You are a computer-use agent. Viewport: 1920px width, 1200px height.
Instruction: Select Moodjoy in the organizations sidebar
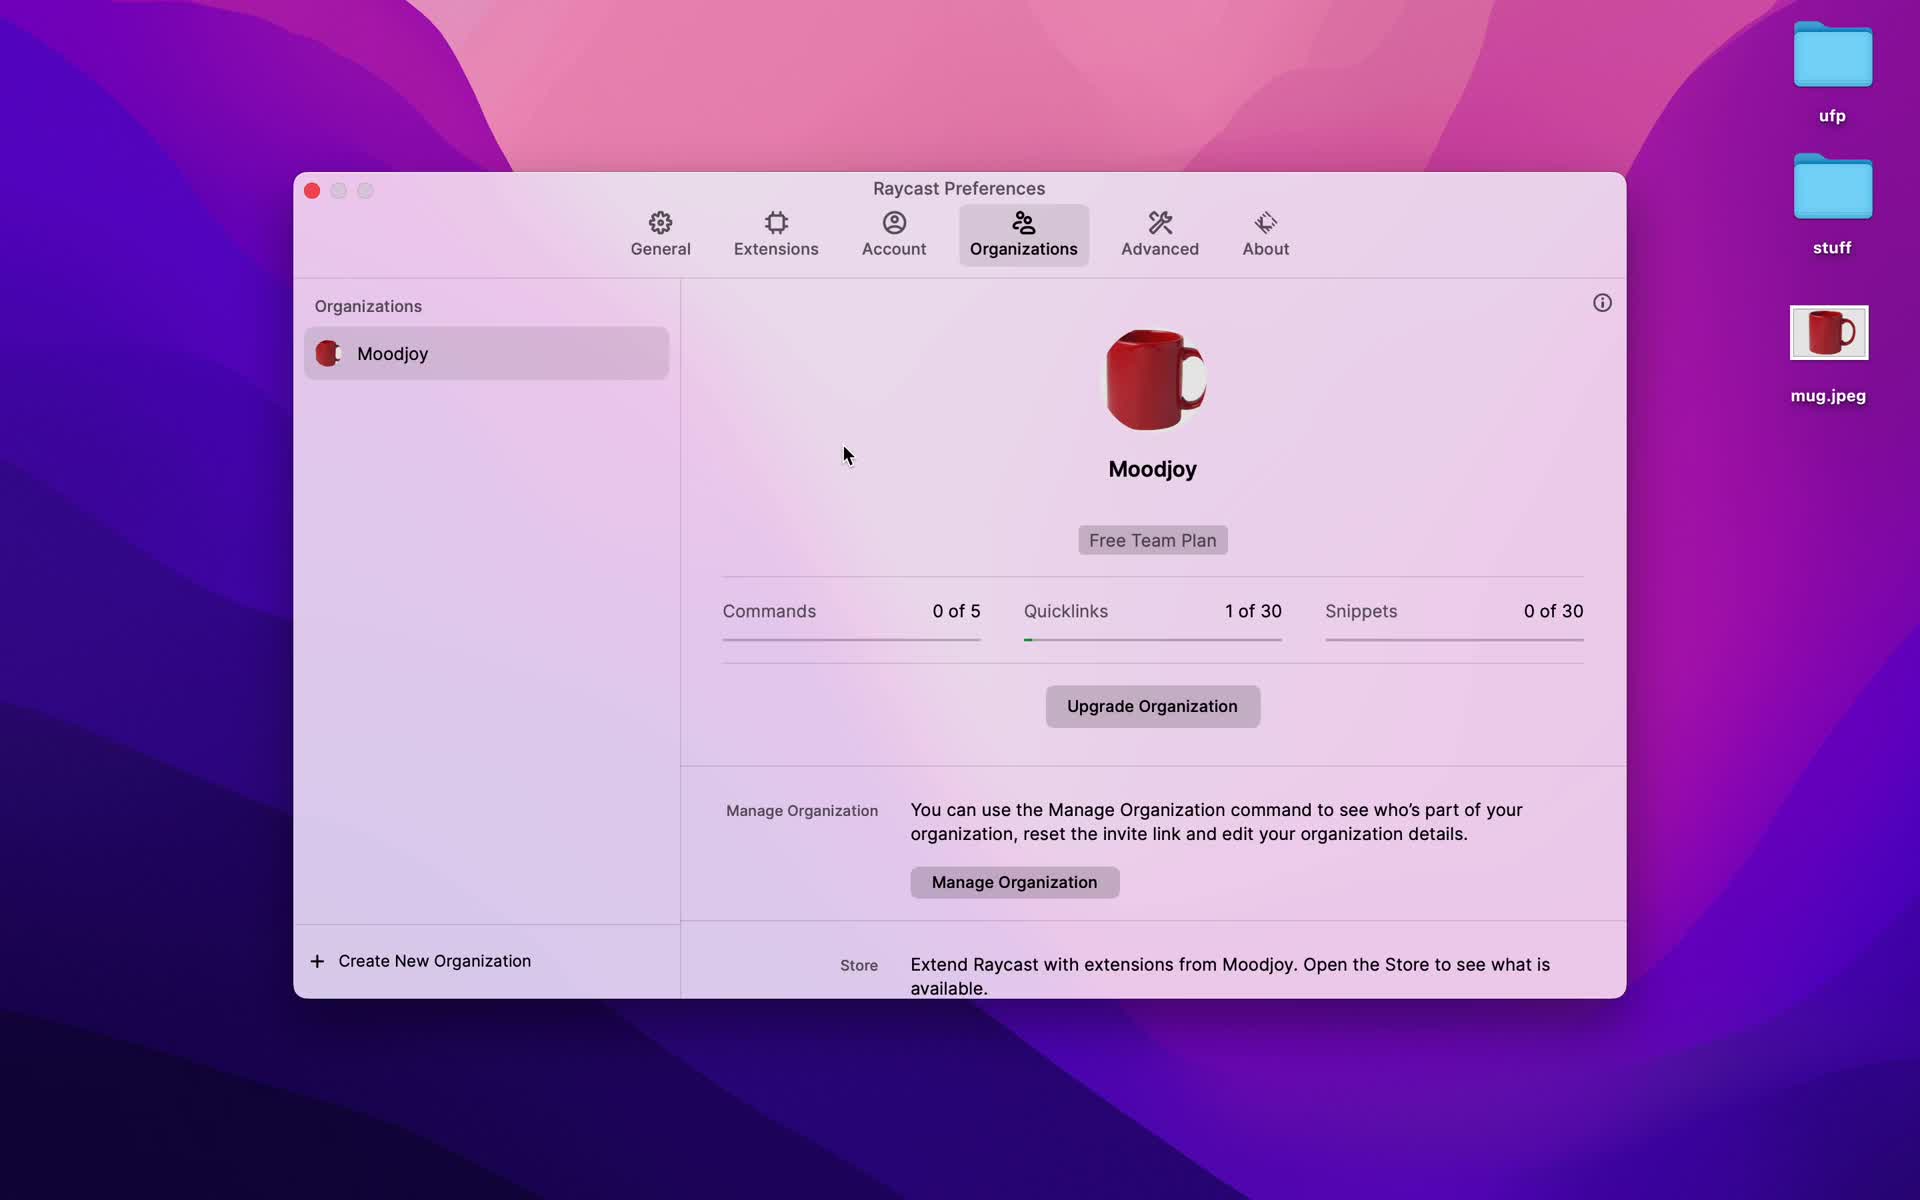pyautogui.click(x=486, y=353)
